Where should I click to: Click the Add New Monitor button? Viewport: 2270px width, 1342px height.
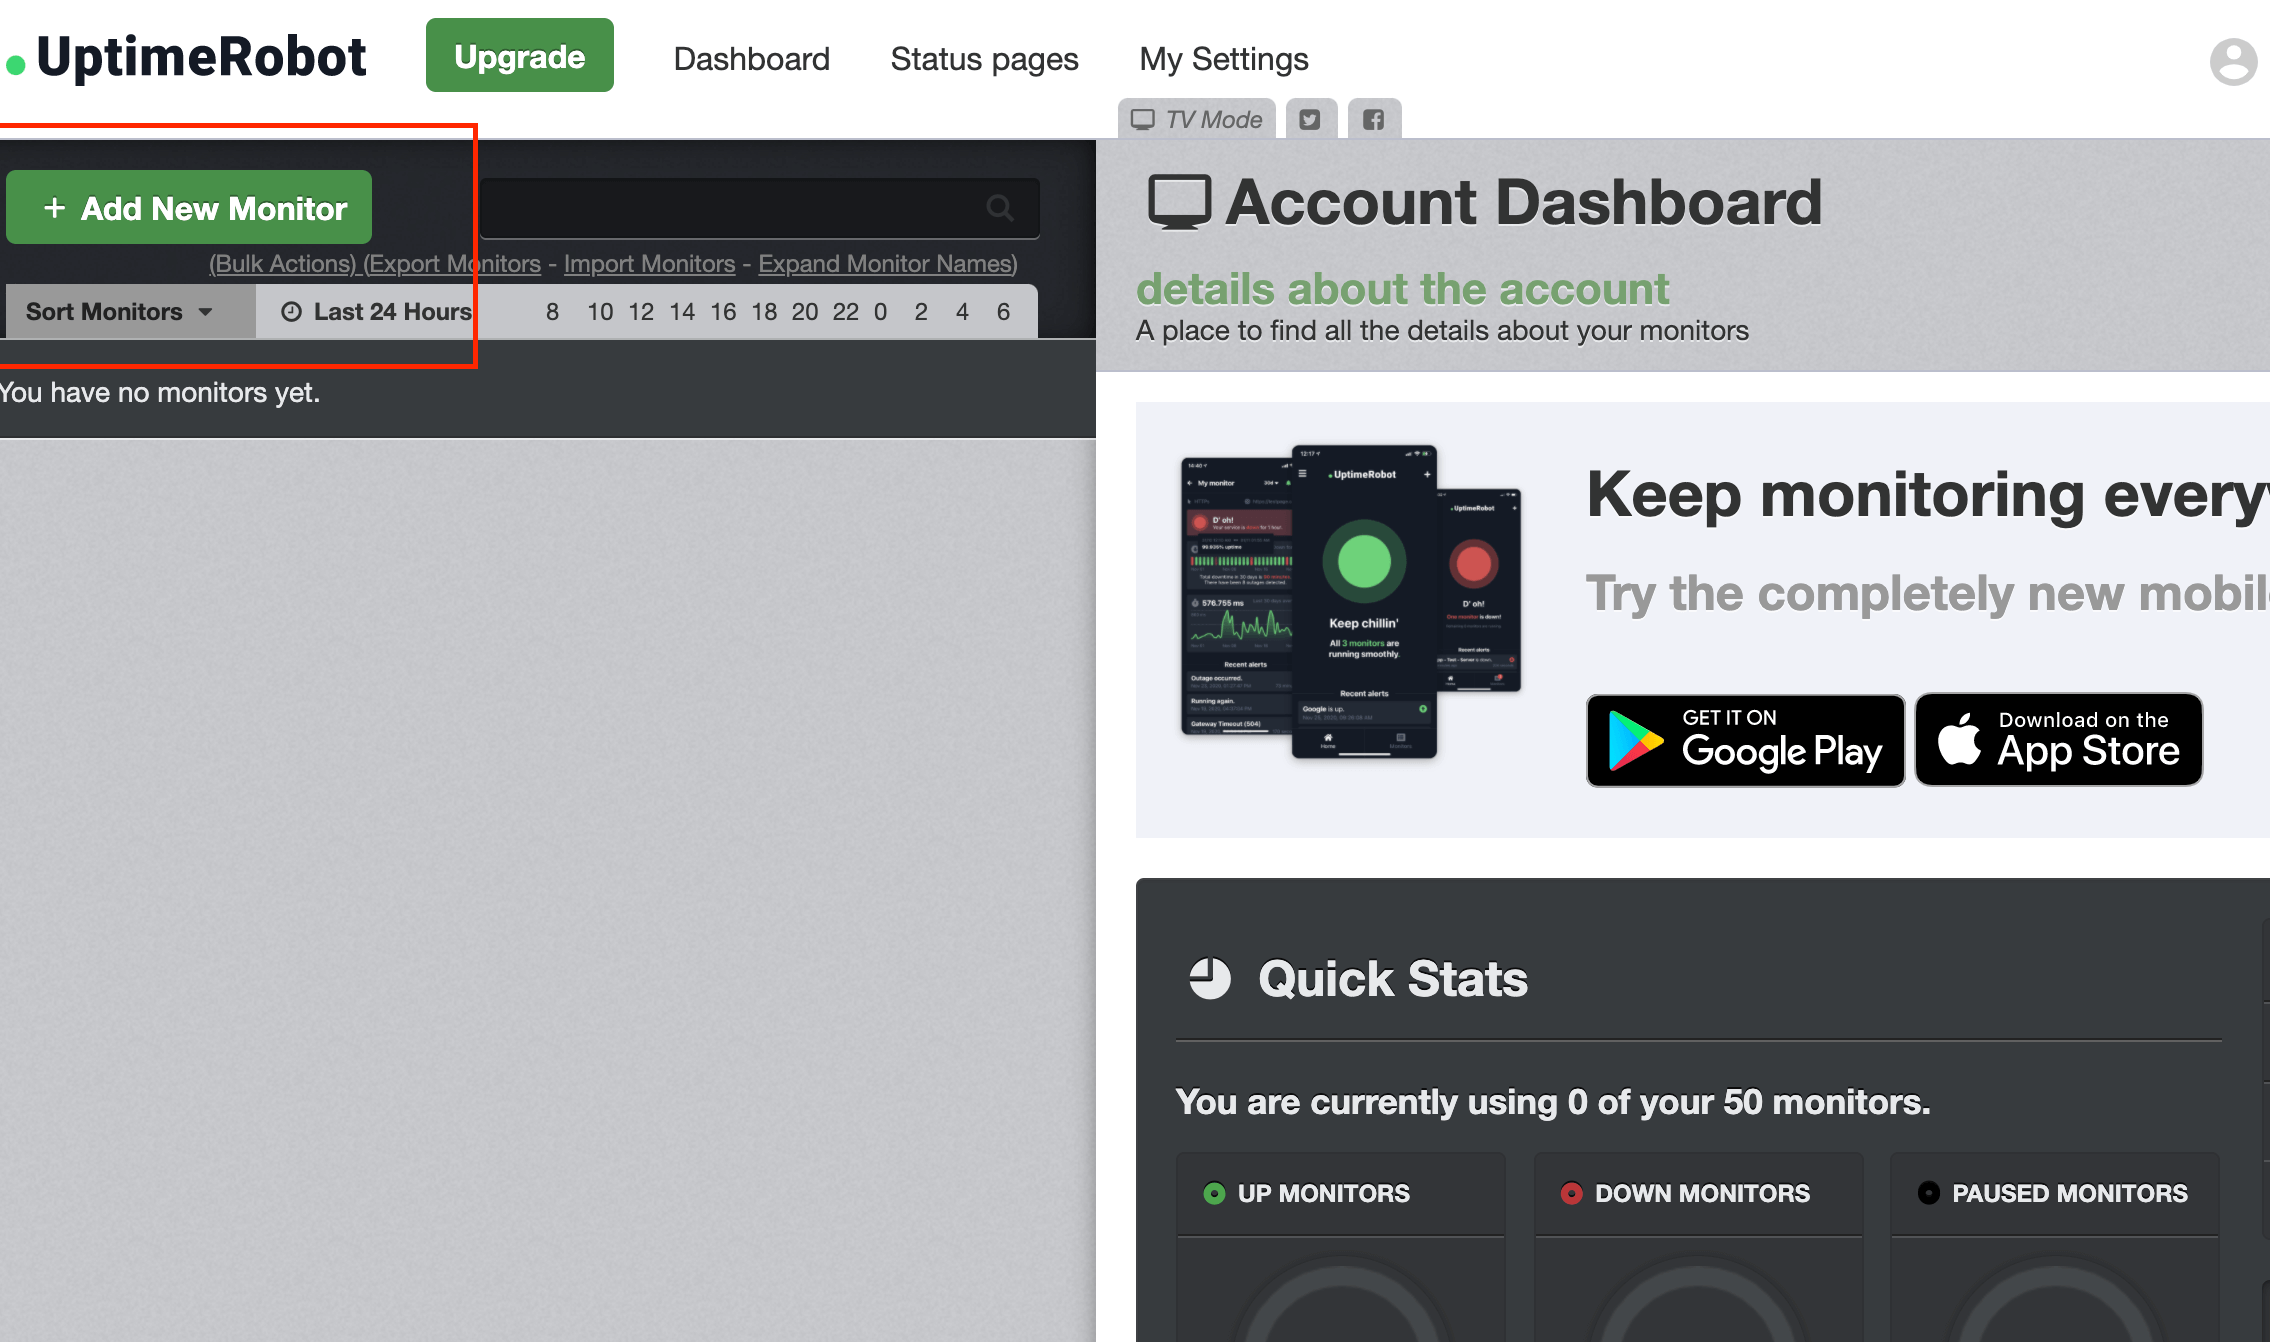(192, 208)
